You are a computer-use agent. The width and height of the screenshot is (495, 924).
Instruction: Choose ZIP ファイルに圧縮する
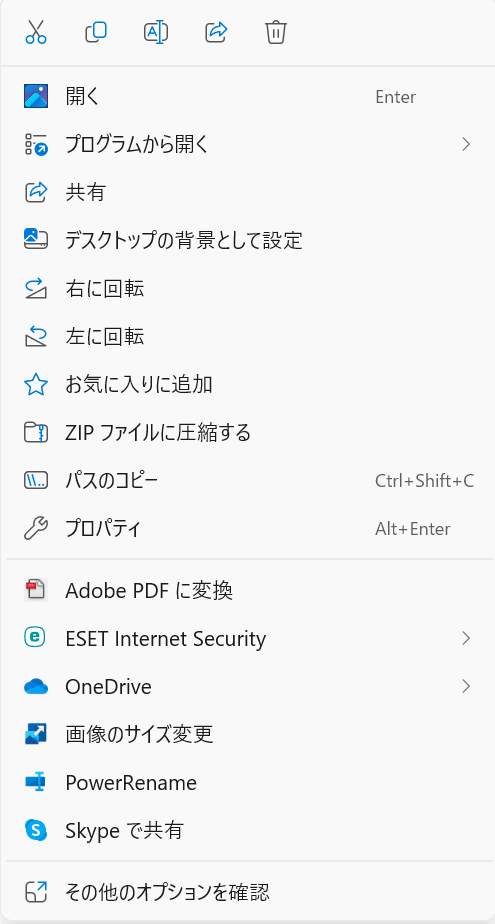coord(248,433)
